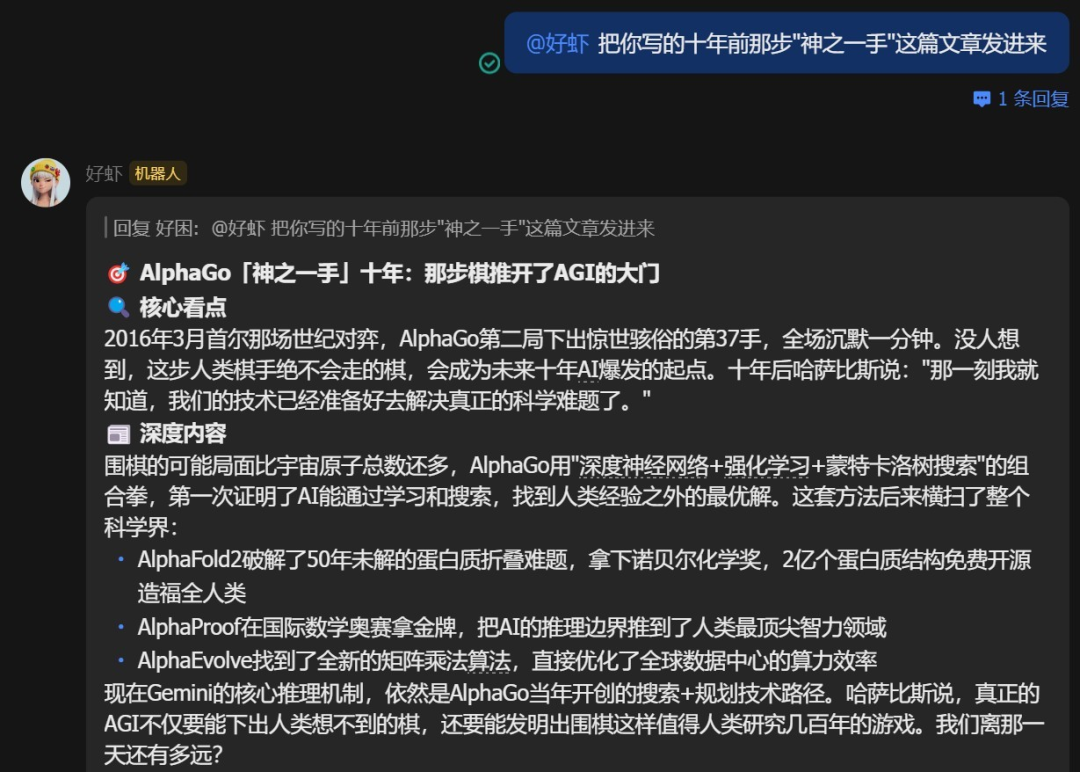
Task: Click the dart target emoji before AlphaGo title
Action: pos(118,274)
